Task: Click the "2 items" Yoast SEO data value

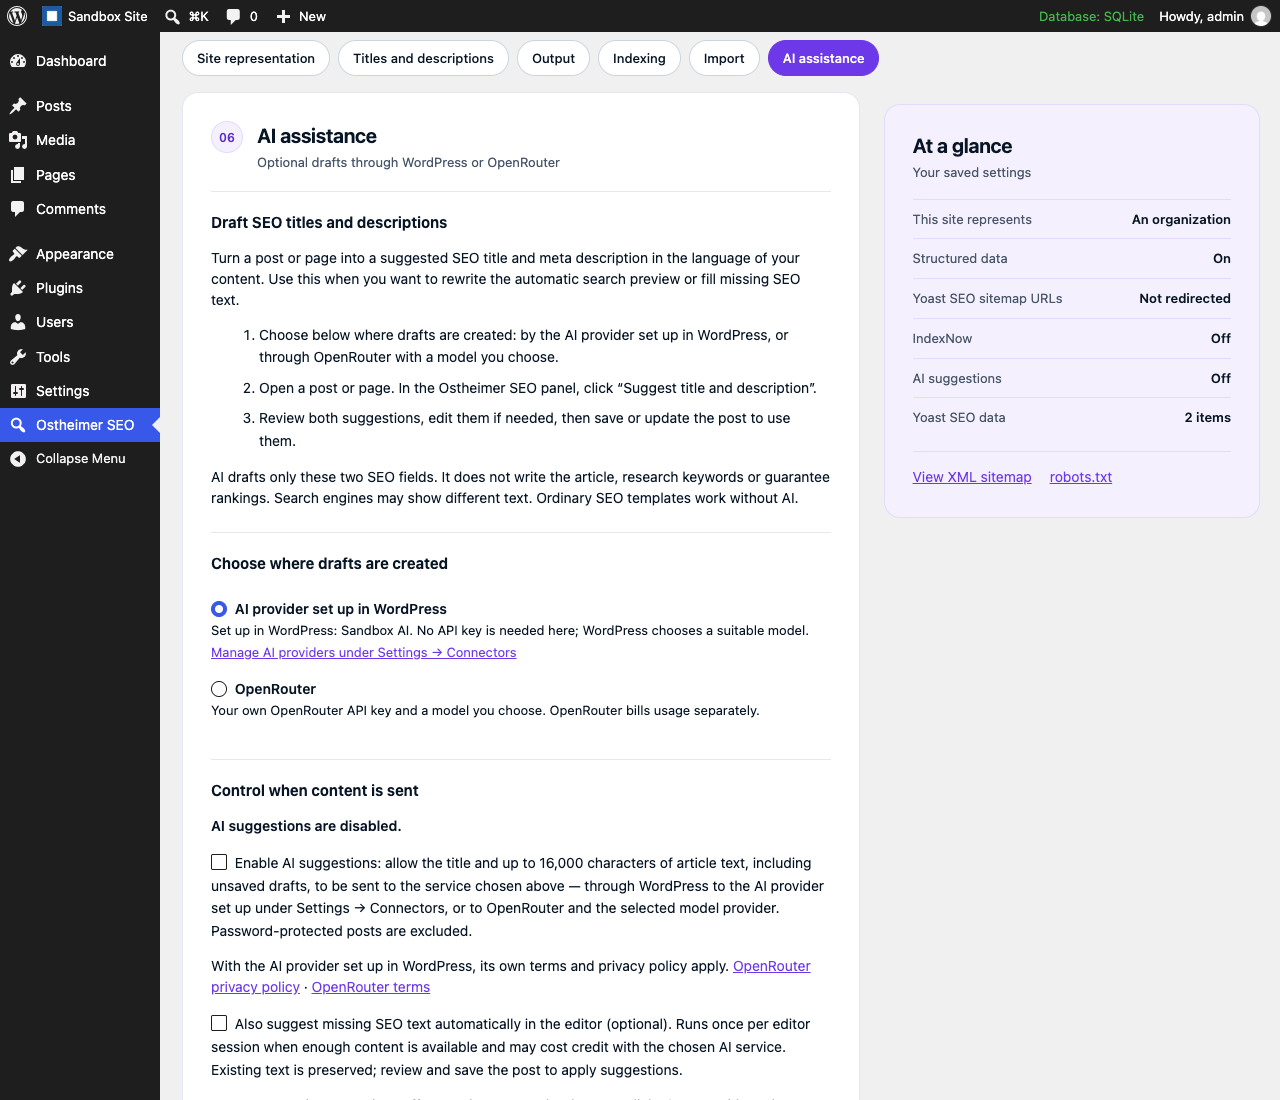Action: pos(1208,417)
